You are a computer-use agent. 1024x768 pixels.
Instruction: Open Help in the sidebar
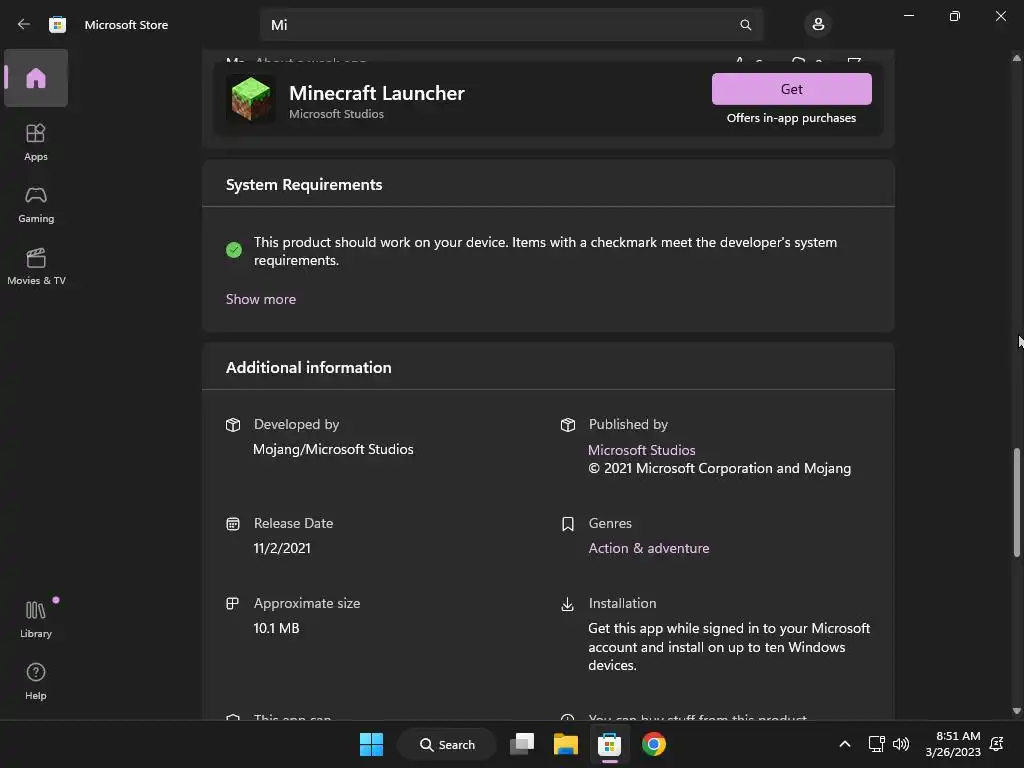pos(36,681)
